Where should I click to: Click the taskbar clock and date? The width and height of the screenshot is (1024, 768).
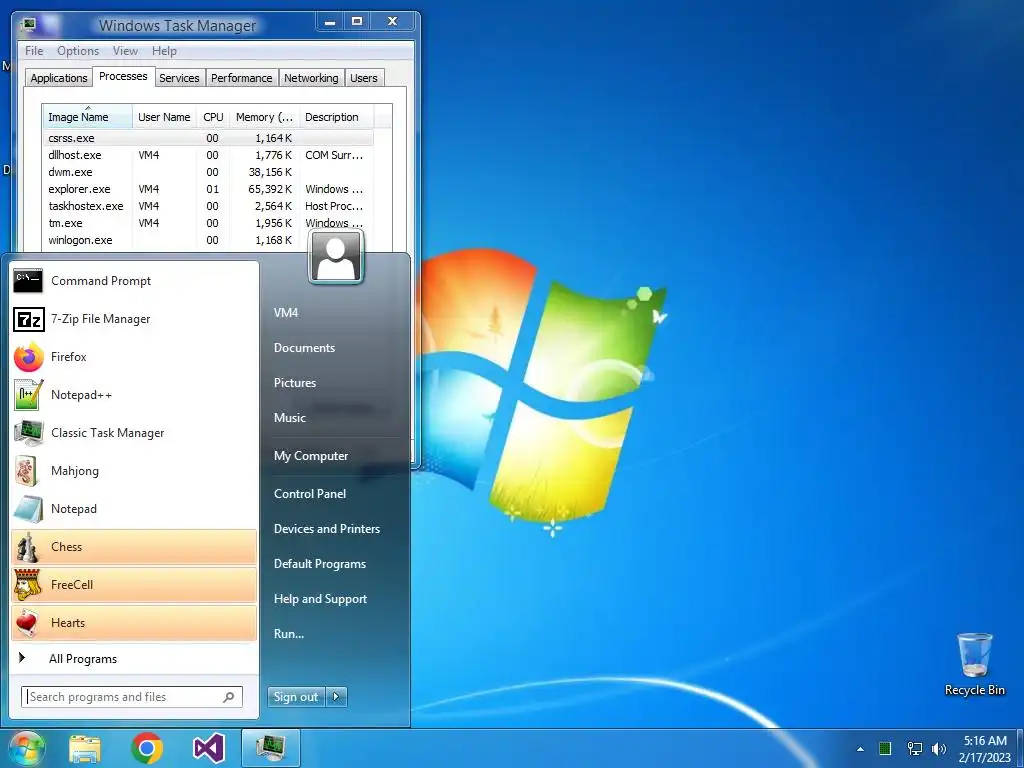[x=985, y=749]
